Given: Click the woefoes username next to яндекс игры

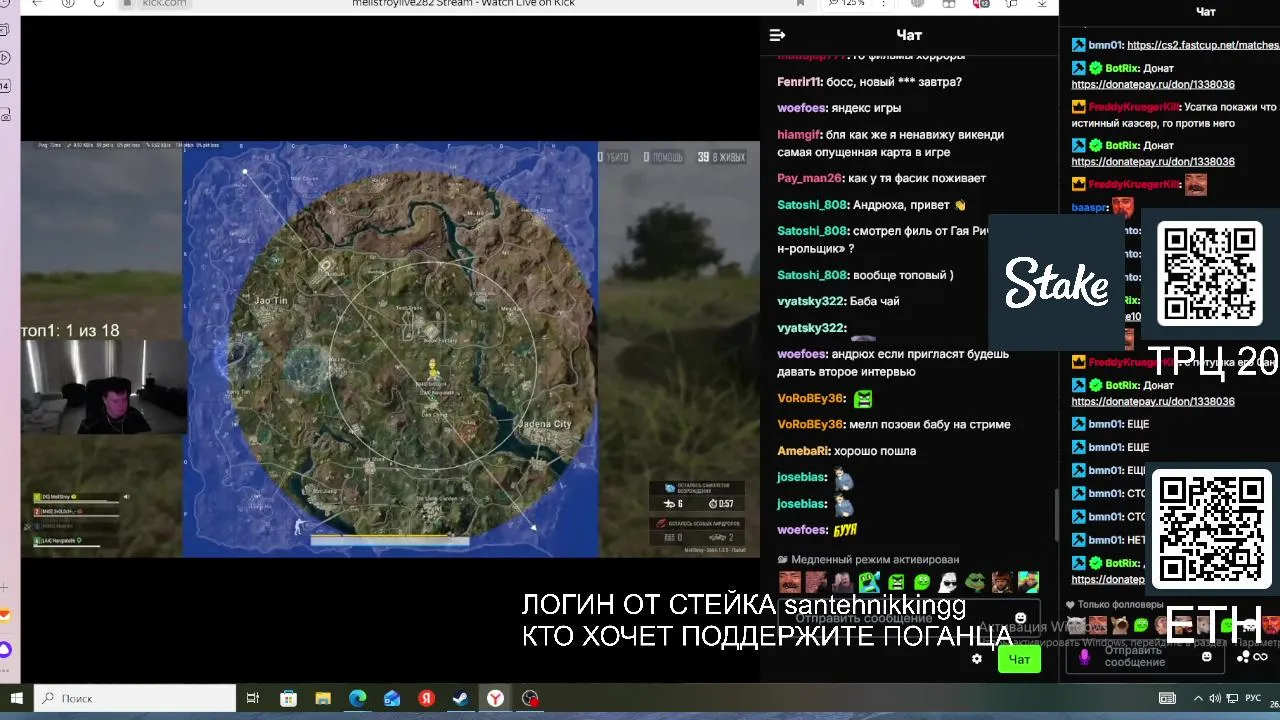Looking at the screenshot, I should click(801, 108).
